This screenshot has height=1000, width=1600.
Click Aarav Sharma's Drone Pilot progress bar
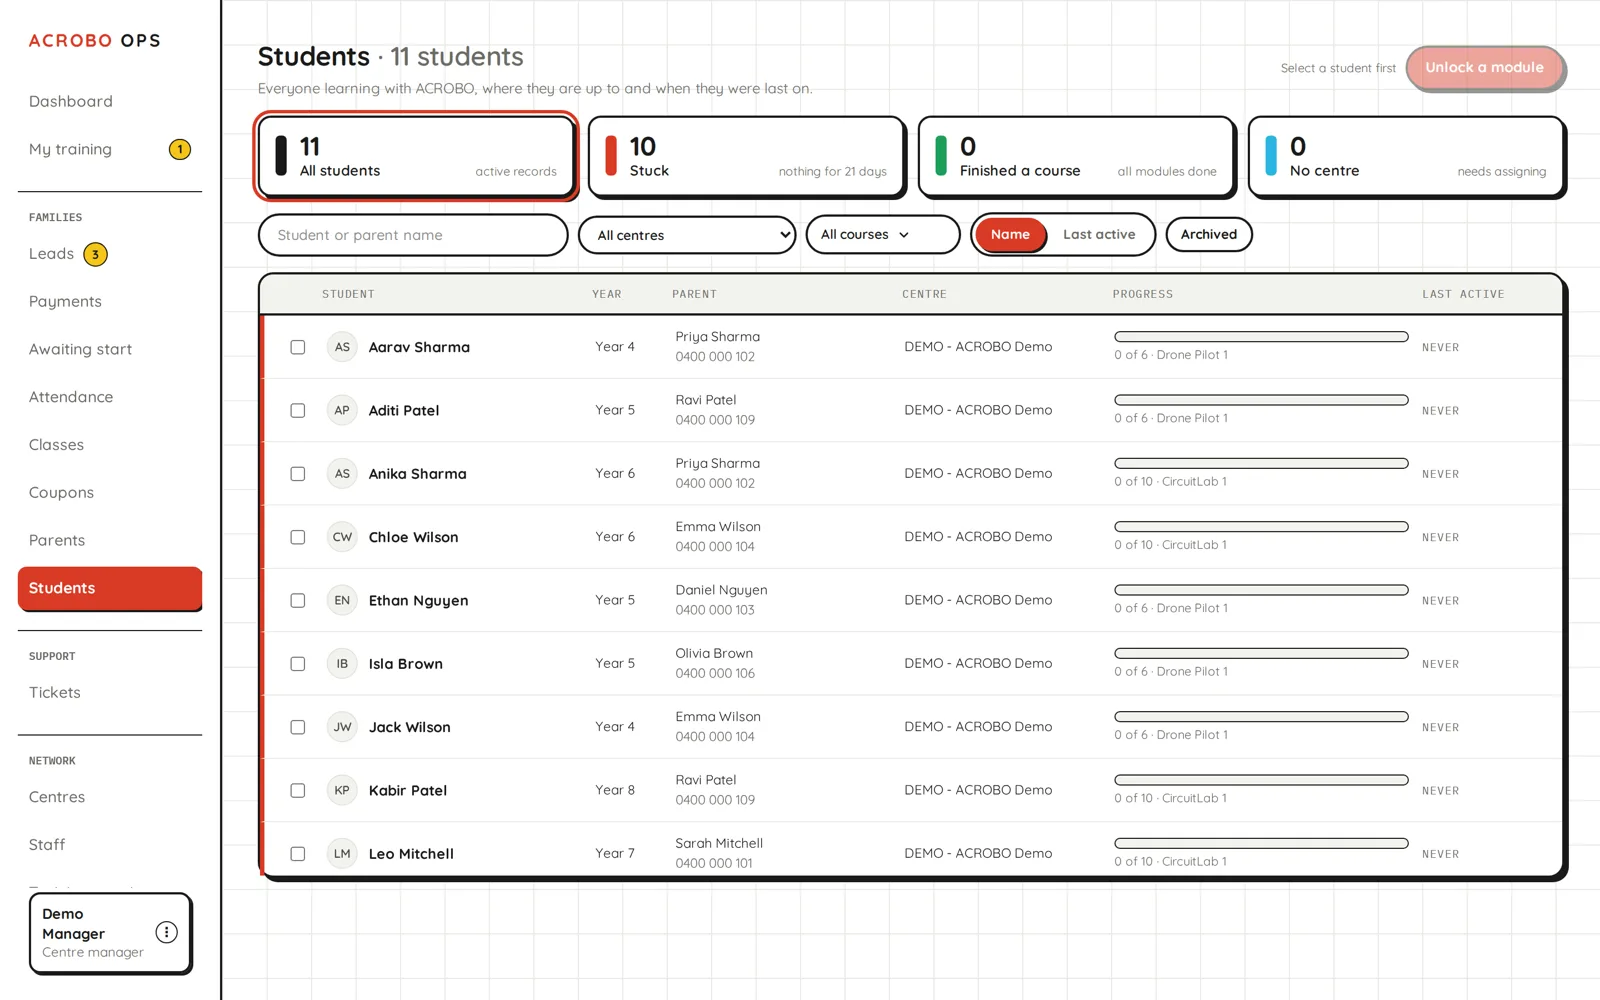(x=1261, y=337)
